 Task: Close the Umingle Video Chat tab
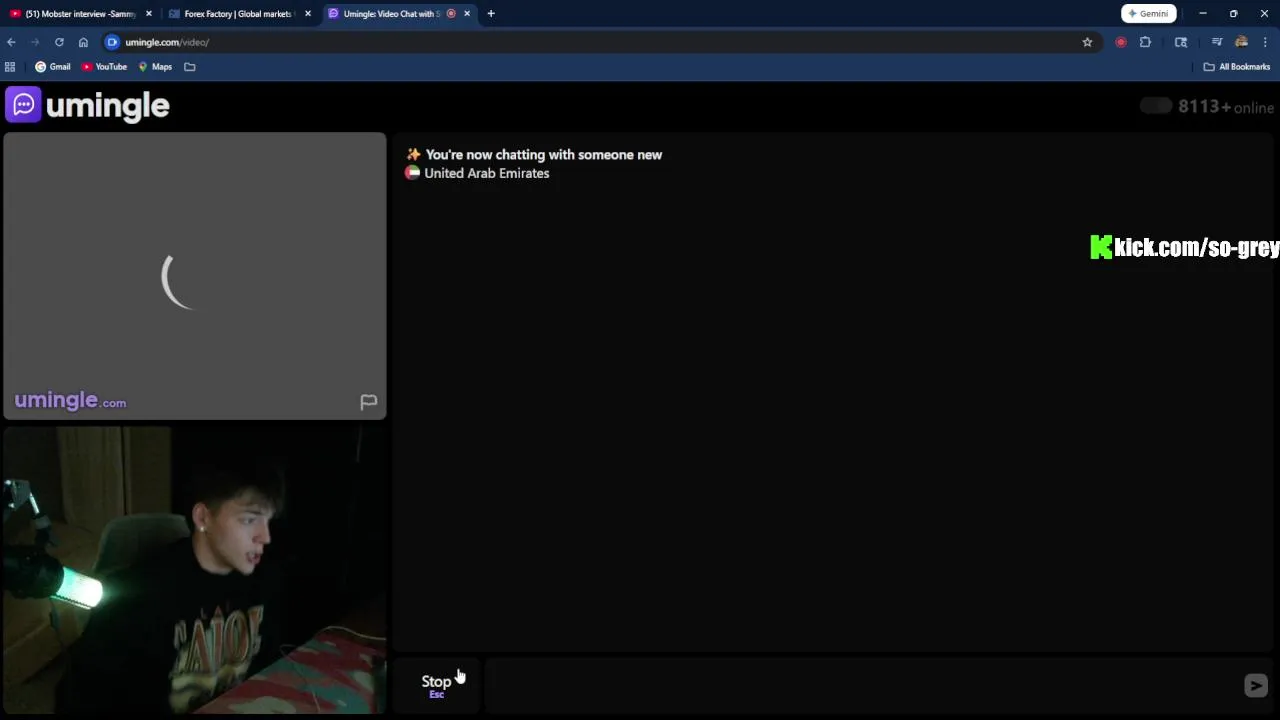click(x=467, y=14)
